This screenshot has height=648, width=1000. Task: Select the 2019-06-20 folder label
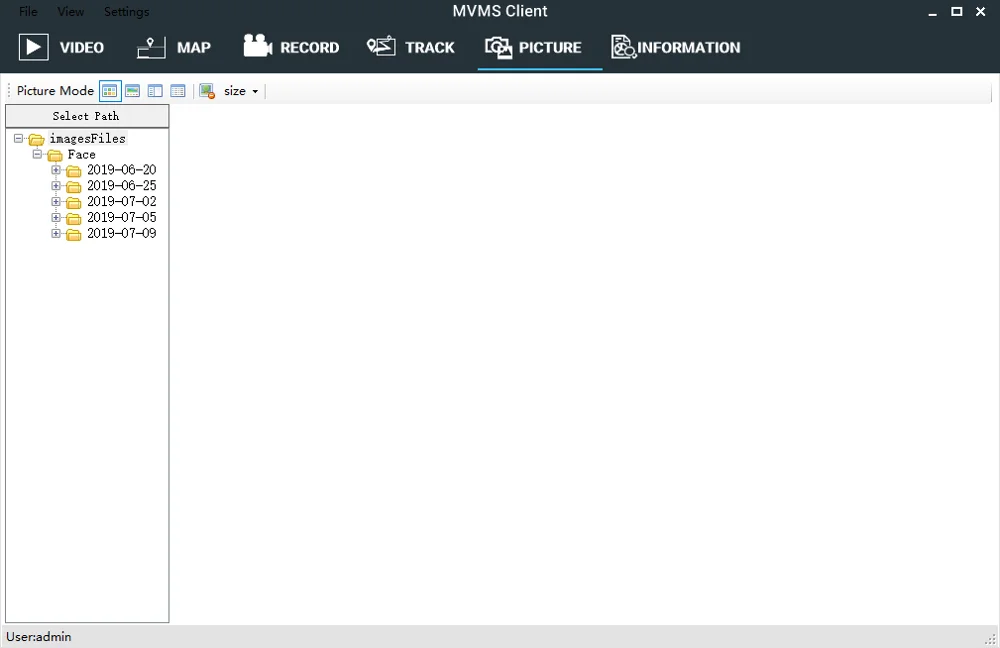[x=121, y=170]
